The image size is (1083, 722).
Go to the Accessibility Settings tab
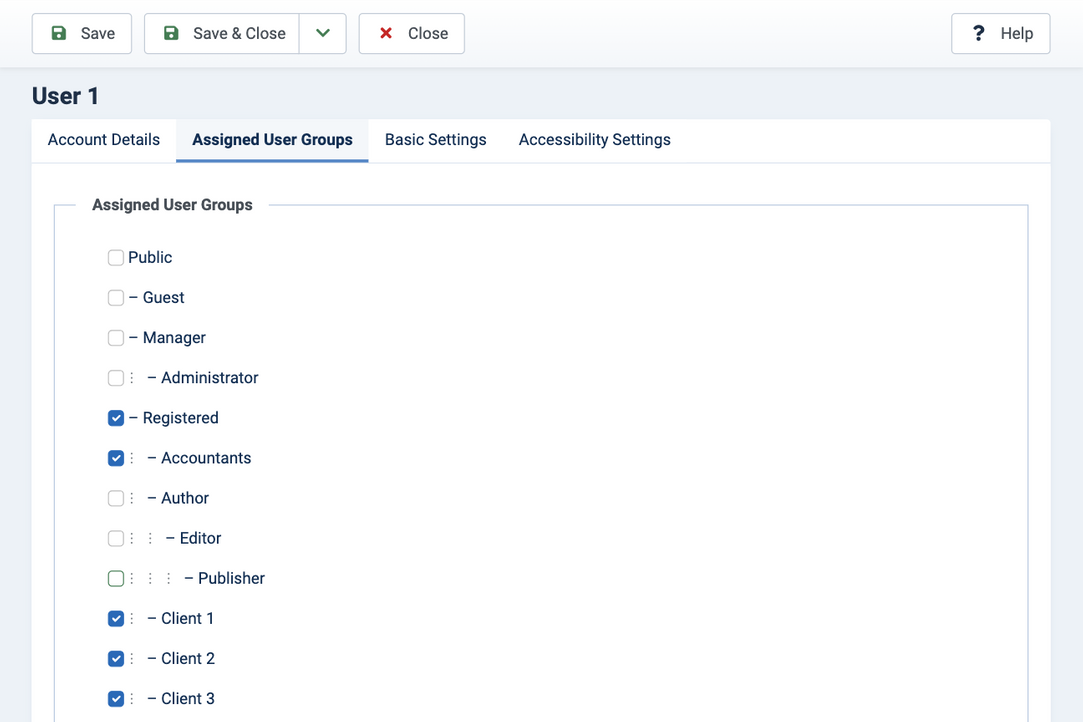(x=595, y=140)
